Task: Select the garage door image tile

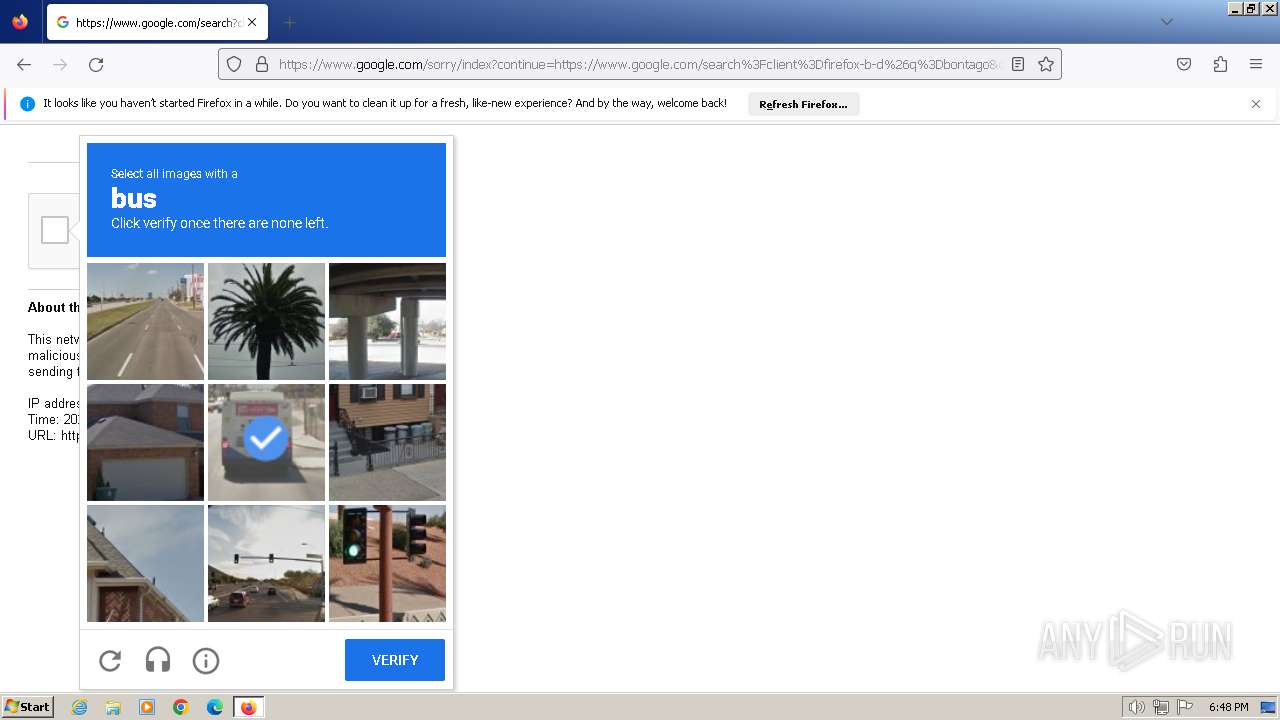Action: point(145,442)
